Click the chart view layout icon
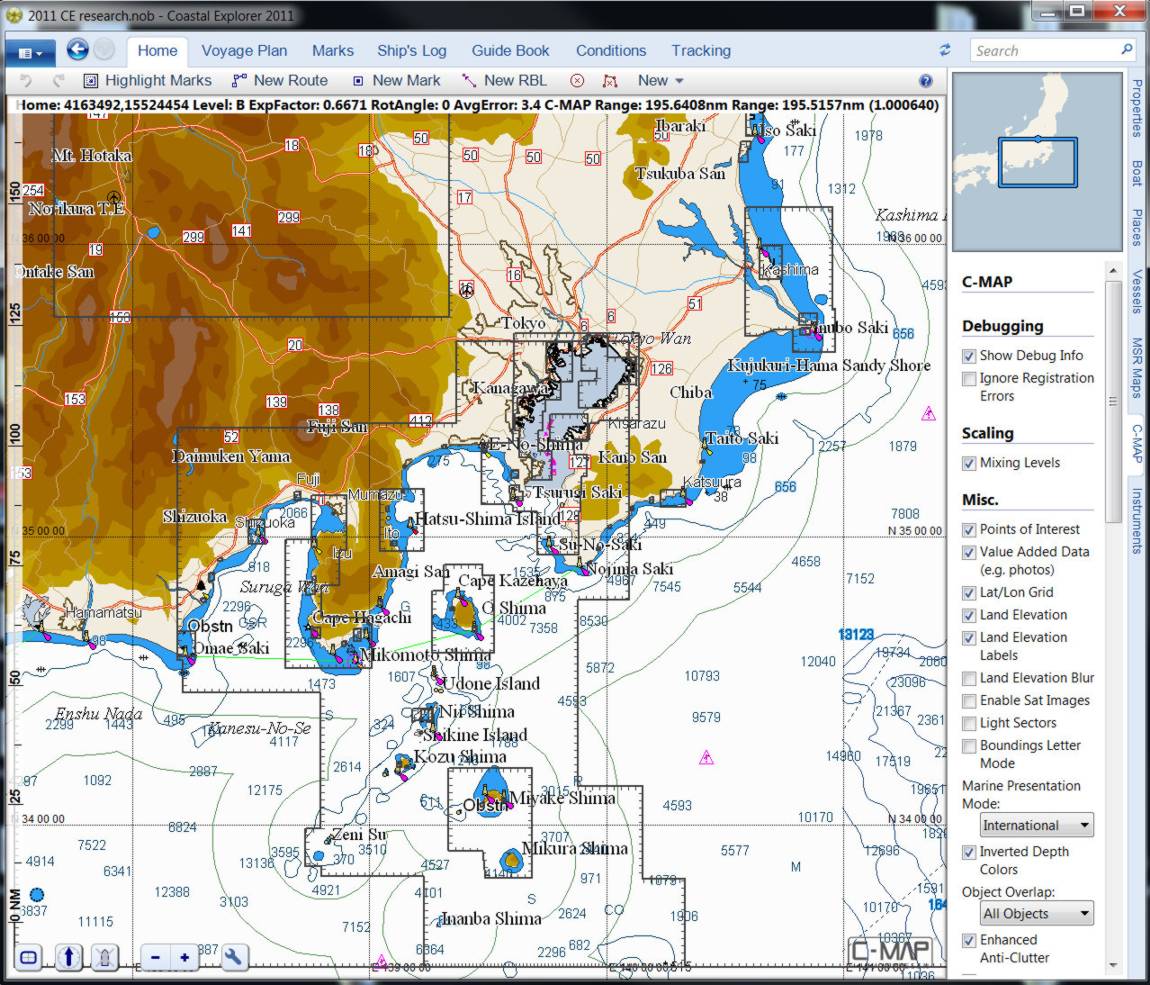The image size is (1150, 985). (x=28, y=956)
